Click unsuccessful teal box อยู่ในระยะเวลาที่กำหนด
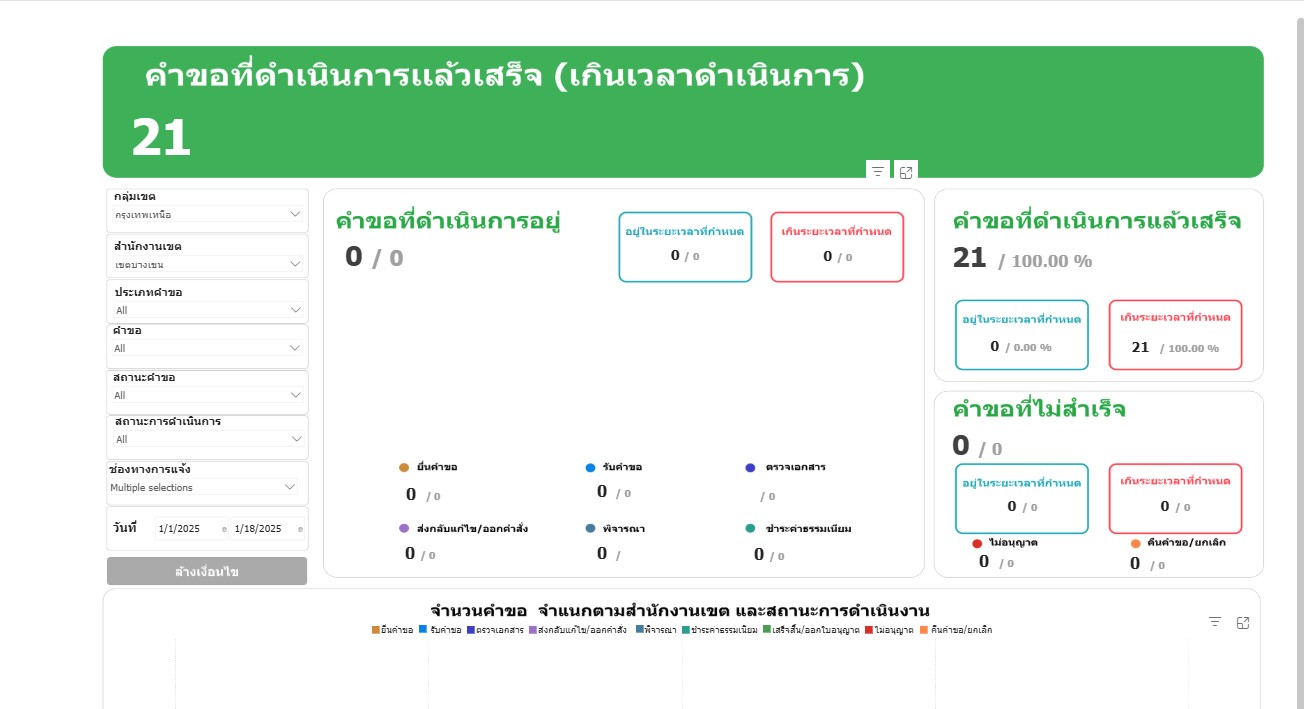This screenshot has height=709, width=1304. click(1022, 498)
